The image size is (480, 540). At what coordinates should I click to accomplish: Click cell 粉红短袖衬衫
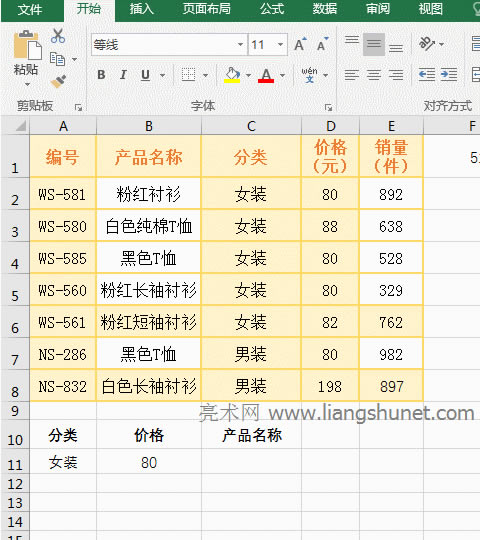pyautogui.click(x=149, y=322)
